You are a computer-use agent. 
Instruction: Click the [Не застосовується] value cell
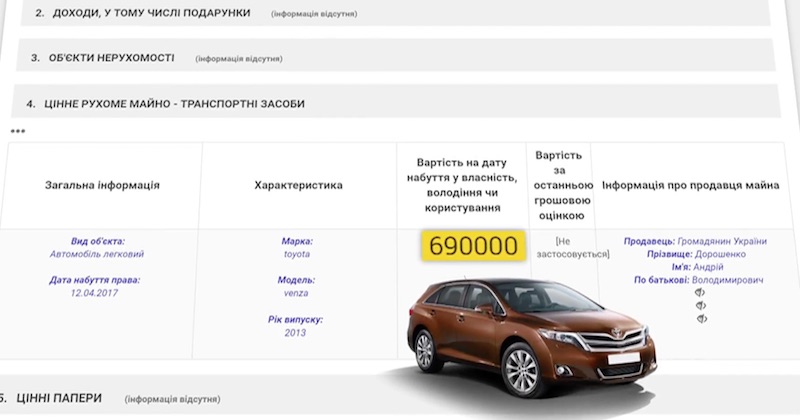coord(571,248)
